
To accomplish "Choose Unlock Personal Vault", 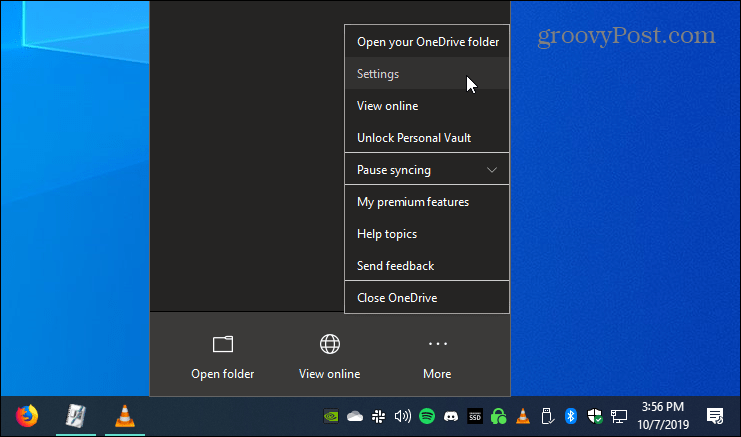I will pos(427,138).
